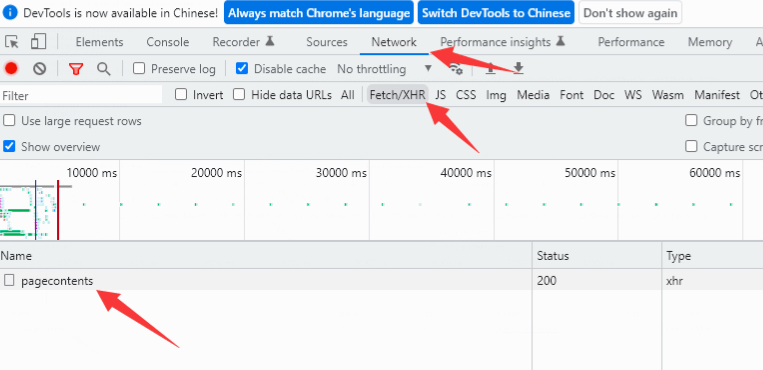763x370 pixels.
Task: Switch to the Console tab
Action: coord(168,42)
